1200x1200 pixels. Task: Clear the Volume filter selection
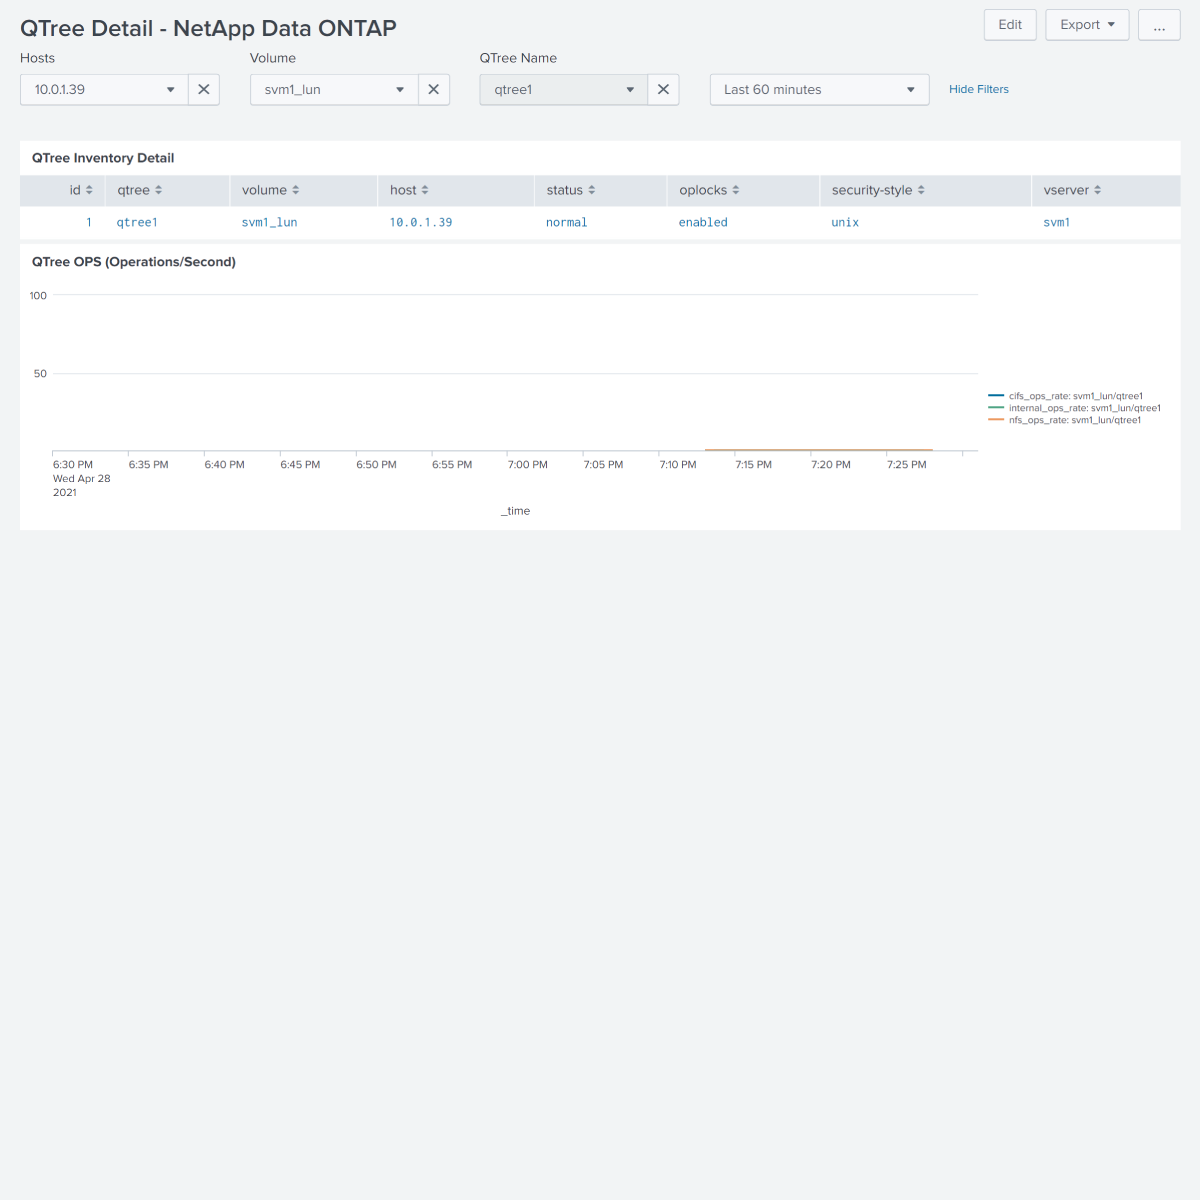[x=434, y=89]
